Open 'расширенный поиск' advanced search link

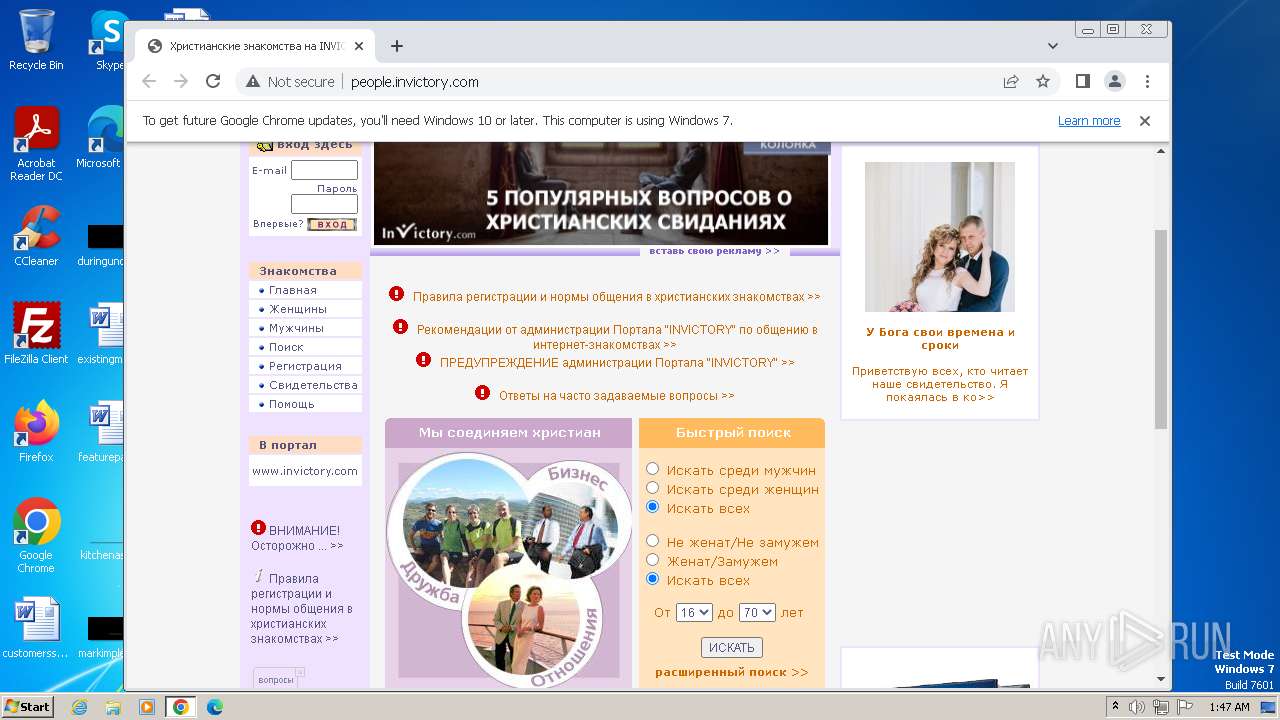[x=732, y=672]
